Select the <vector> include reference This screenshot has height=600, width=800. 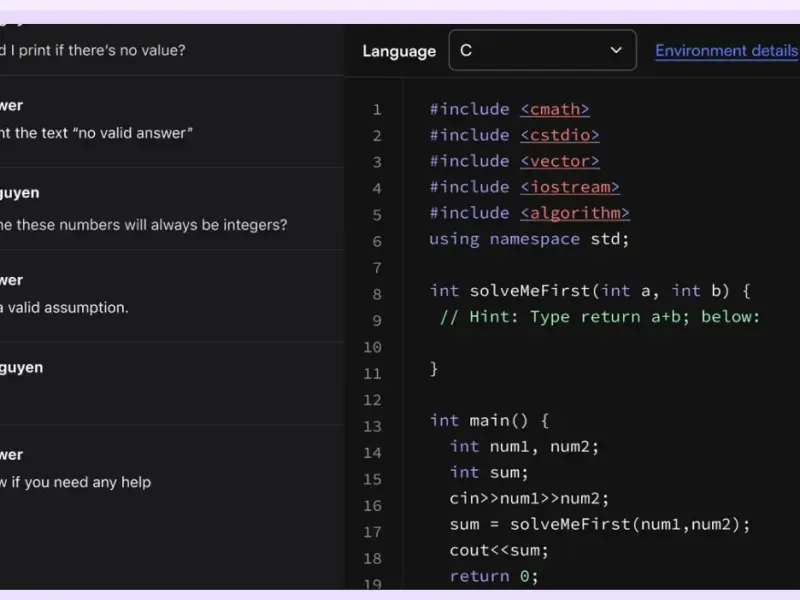[x=559, y=161]
